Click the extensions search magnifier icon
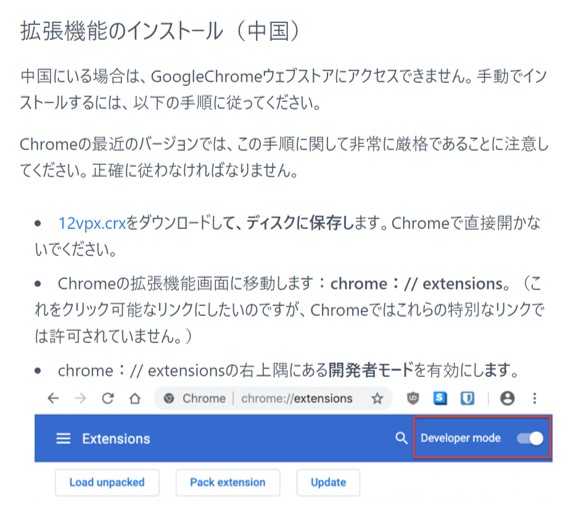The width and height of the screenshot is (568, 505). coord(401,438)
